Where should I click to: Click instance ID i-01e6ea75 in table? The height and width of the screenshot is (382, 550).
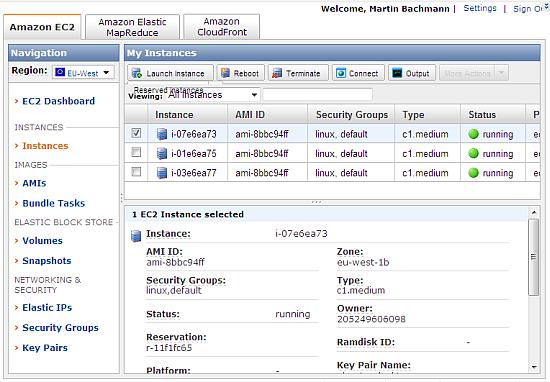tap(194, 154)
